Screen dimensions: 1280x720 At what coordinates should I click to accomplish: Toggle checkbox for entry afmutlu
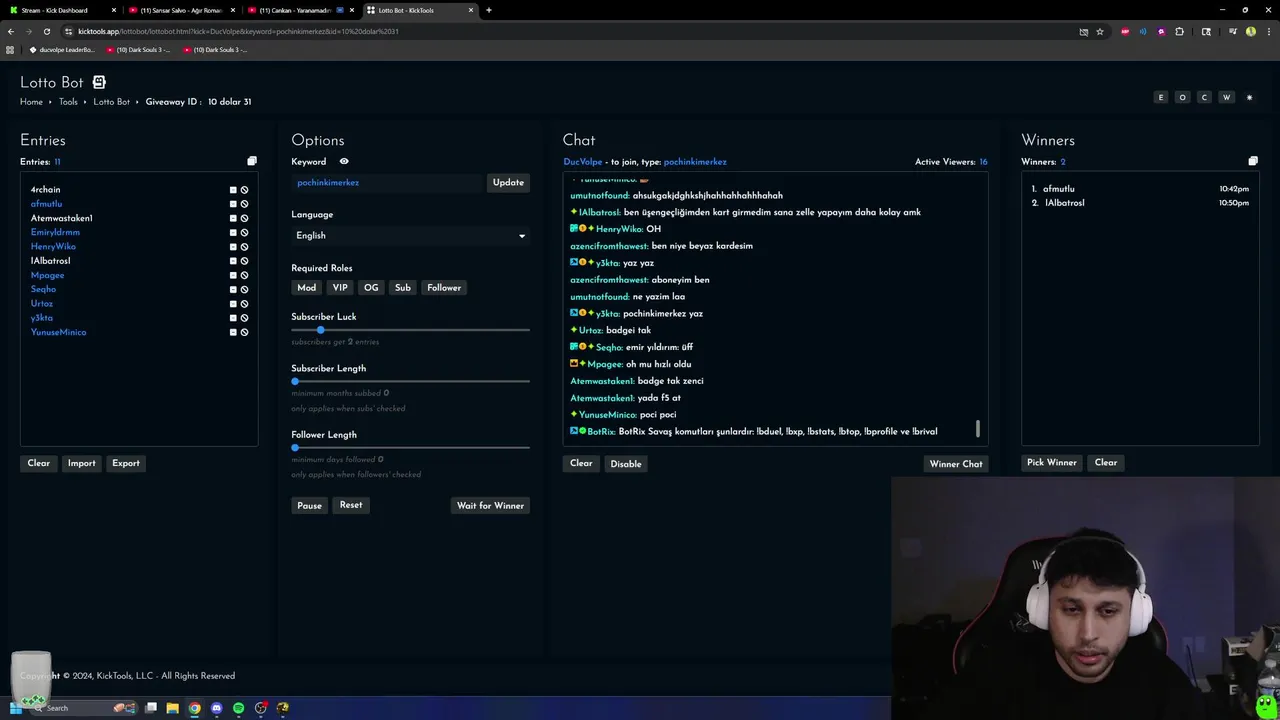(x=233, y=204)
